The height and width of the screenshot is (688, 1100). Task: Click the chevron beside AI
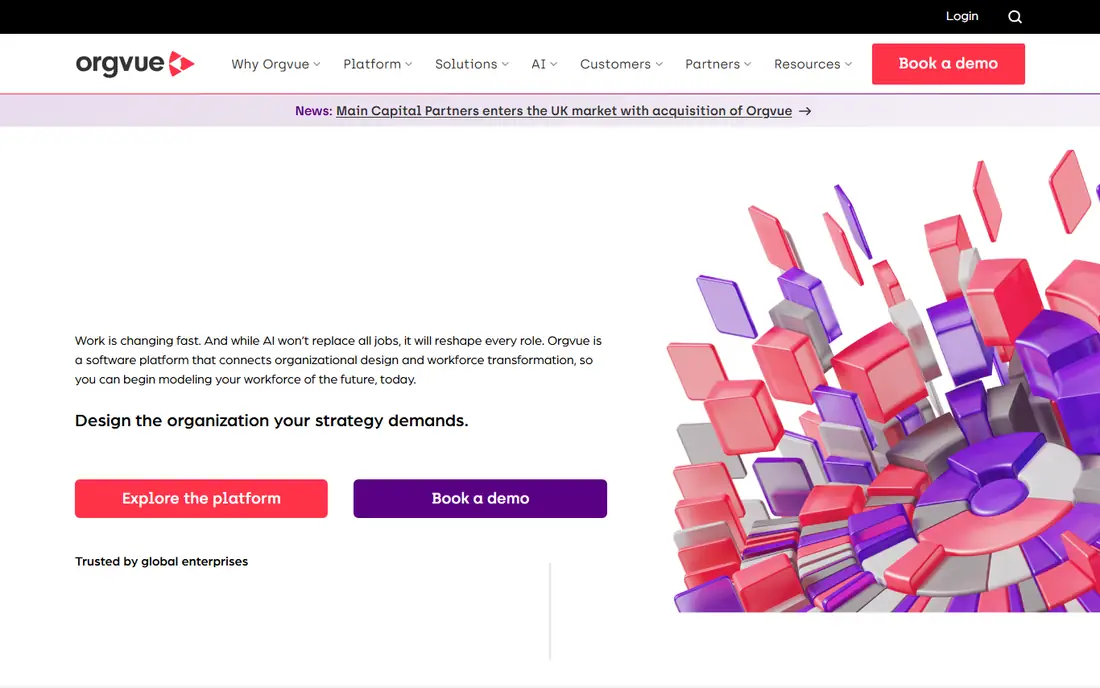coord(554,65)
